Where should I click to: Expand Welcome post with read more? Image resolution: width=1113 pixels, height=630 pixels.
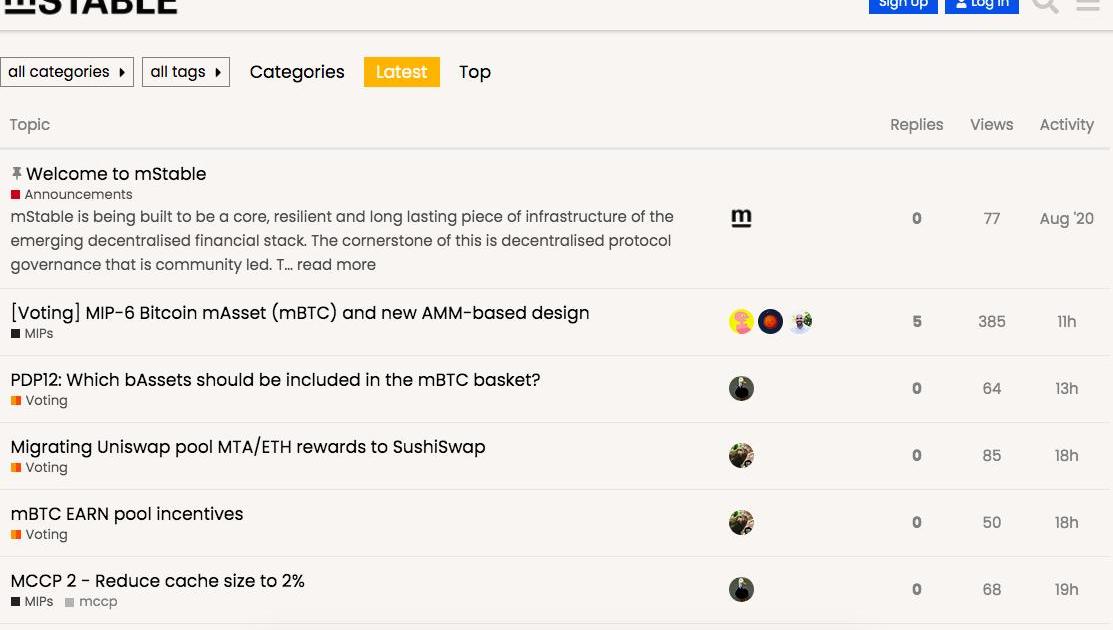click(336, 265)
